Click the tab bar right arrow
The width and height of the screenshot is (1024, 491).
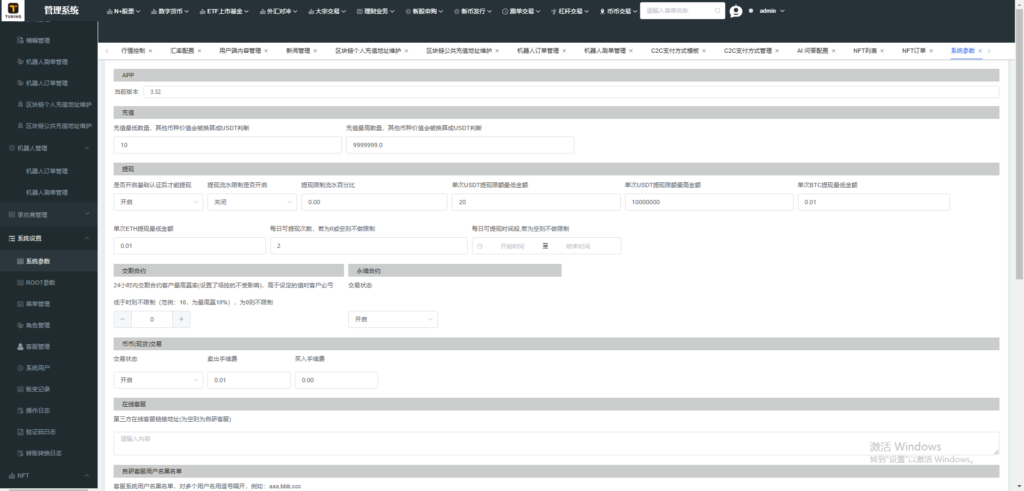989,50
